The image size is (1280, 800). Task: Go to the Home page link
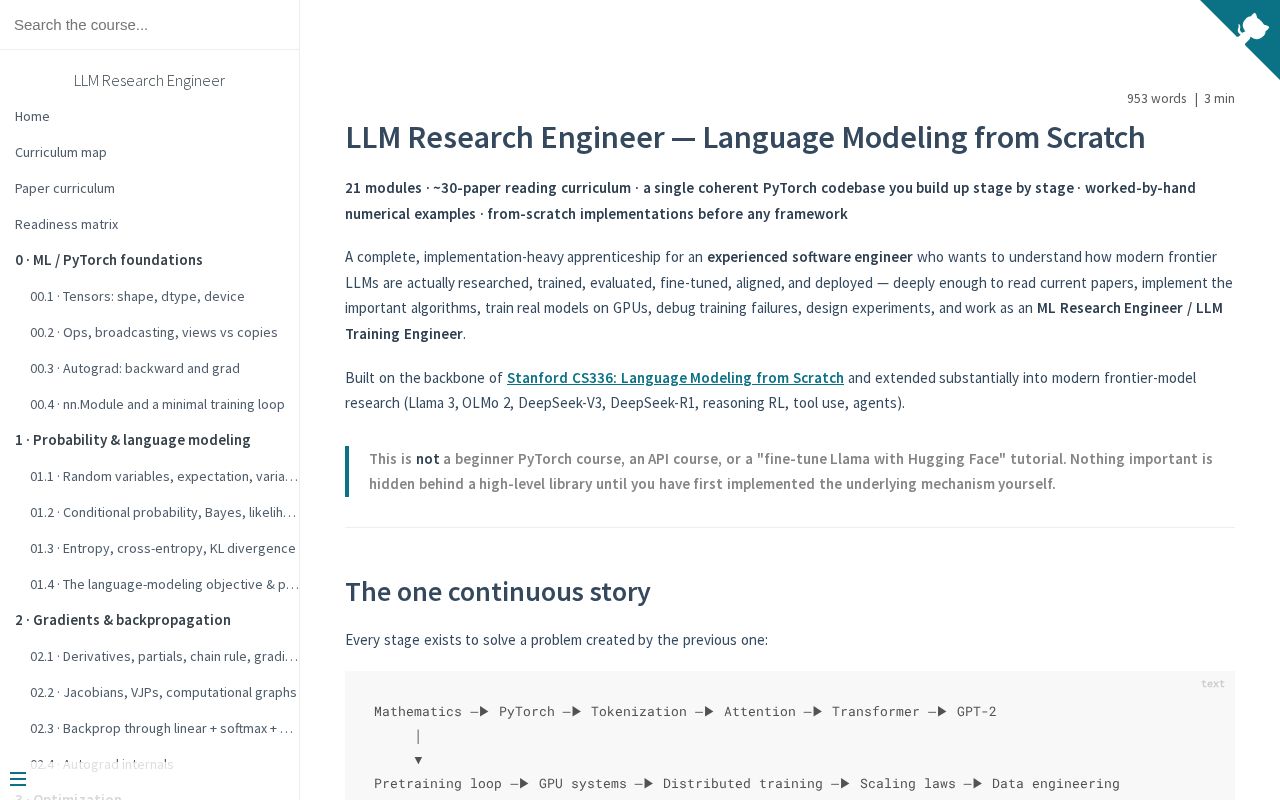pyautogui.click(x=32, y=116)
